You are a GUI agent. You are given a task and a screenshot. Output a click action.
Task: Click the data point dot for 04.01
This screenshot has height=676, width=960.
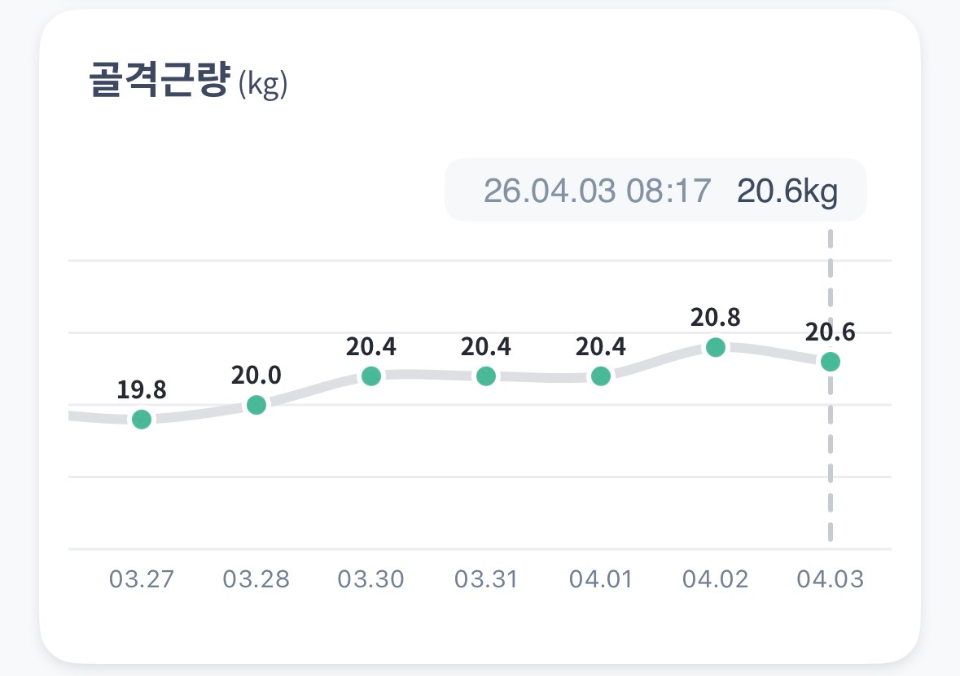click(600, 376)
